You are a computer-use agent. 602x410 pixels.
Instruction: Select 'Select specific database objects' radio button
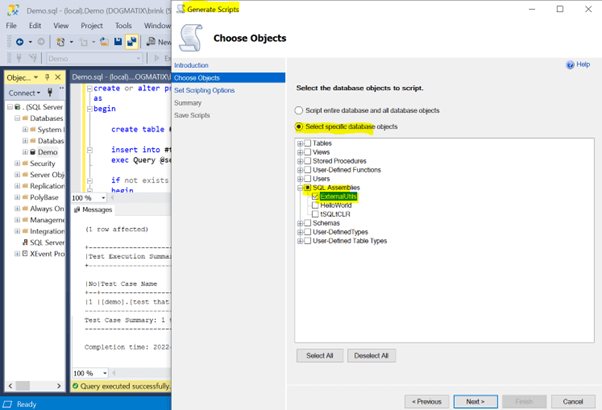click(x=299, y=126)
